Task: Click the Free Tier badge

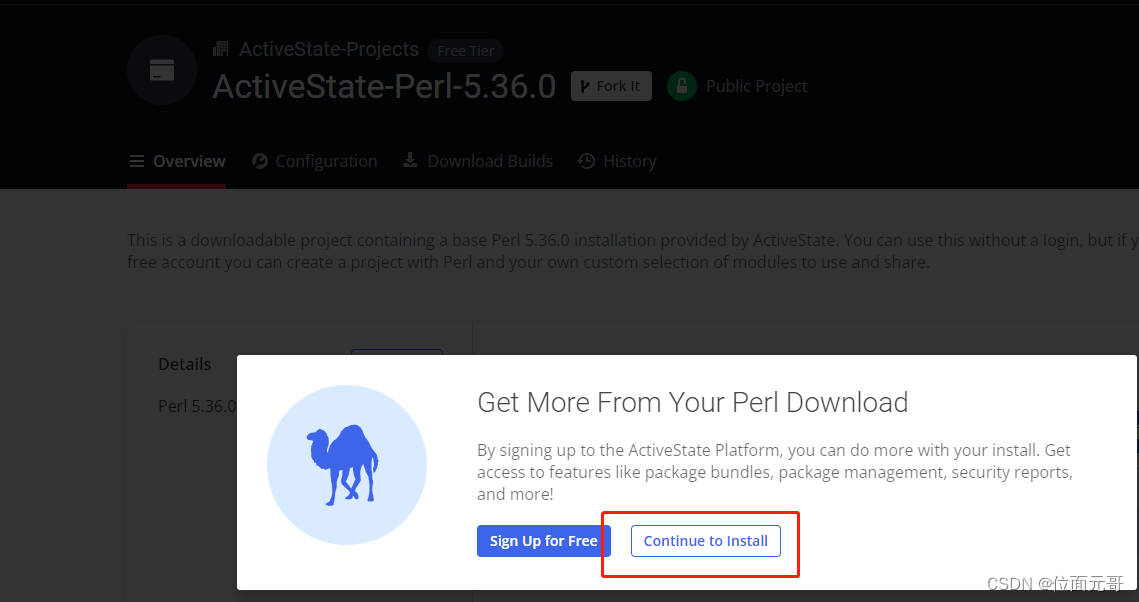Action: 465,50
